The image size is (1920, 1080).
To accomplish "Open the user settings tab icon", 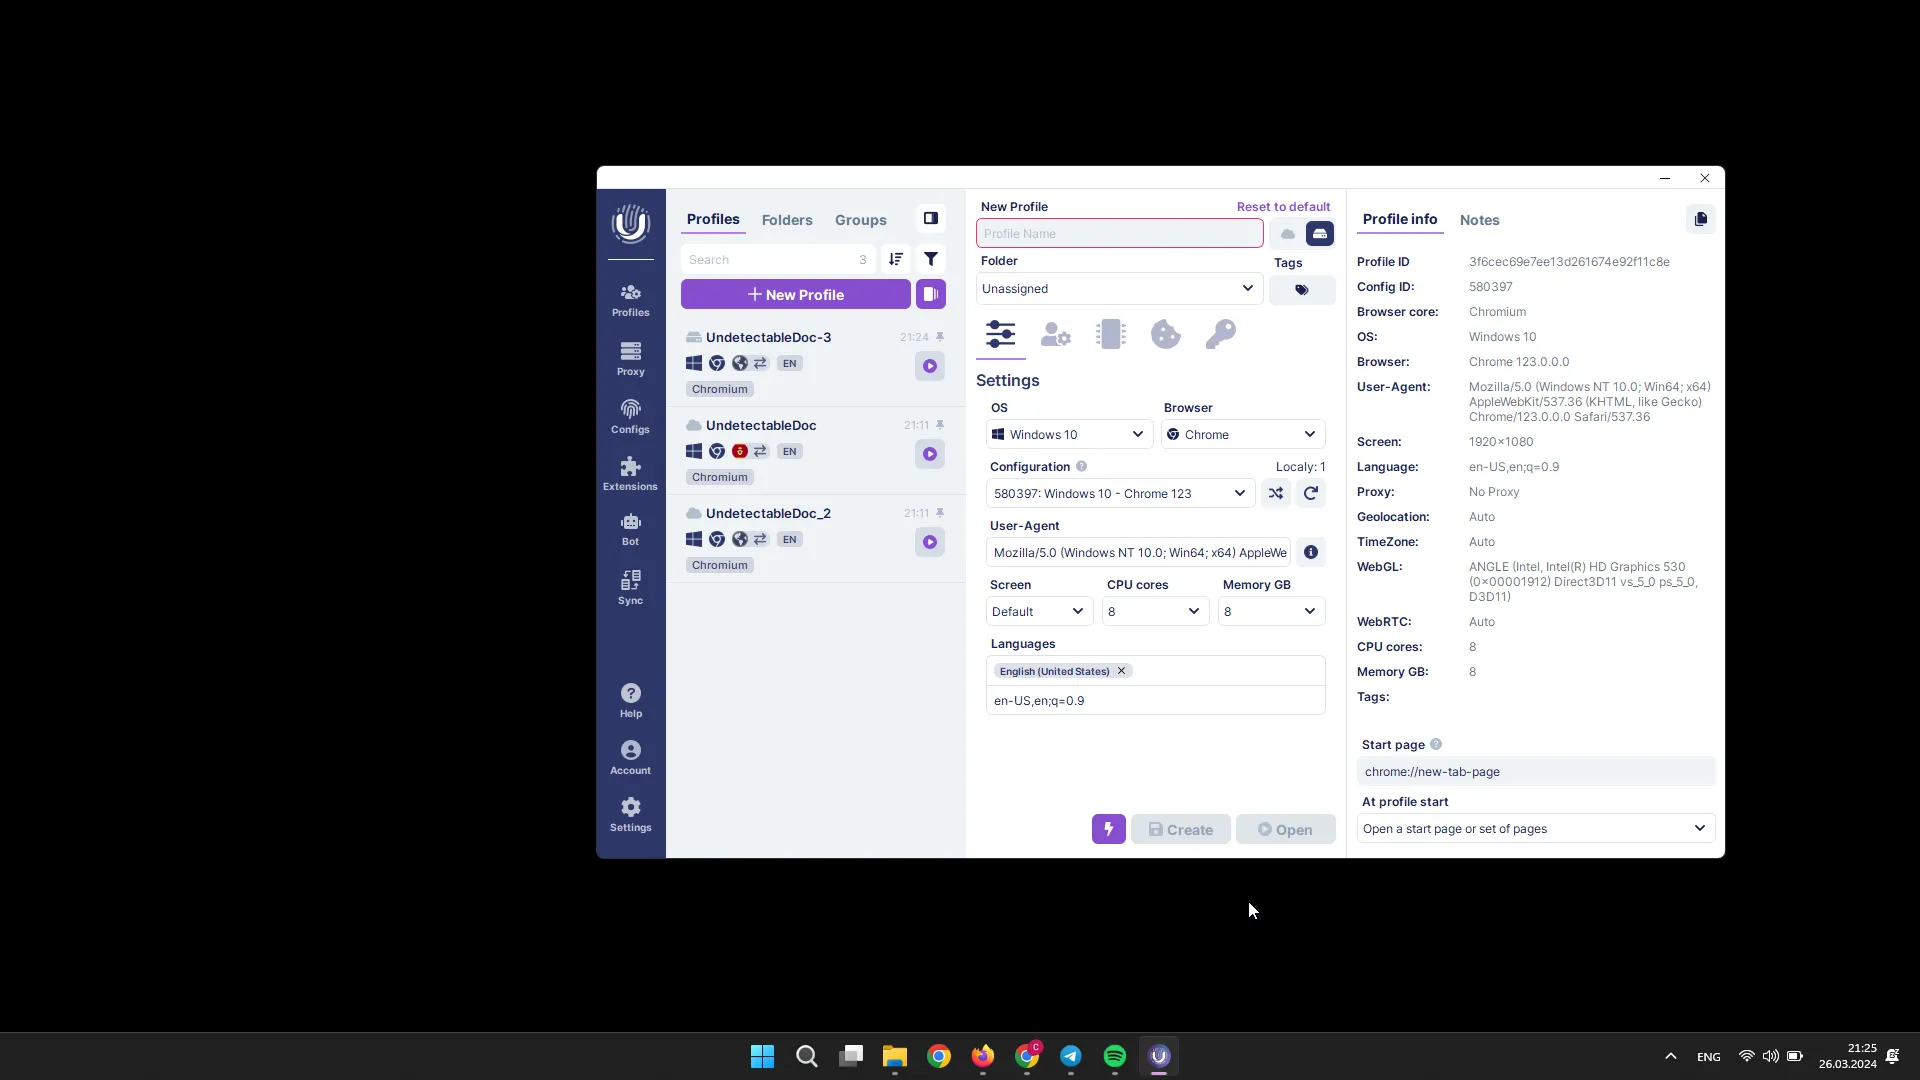I will tap(1055, 334).
